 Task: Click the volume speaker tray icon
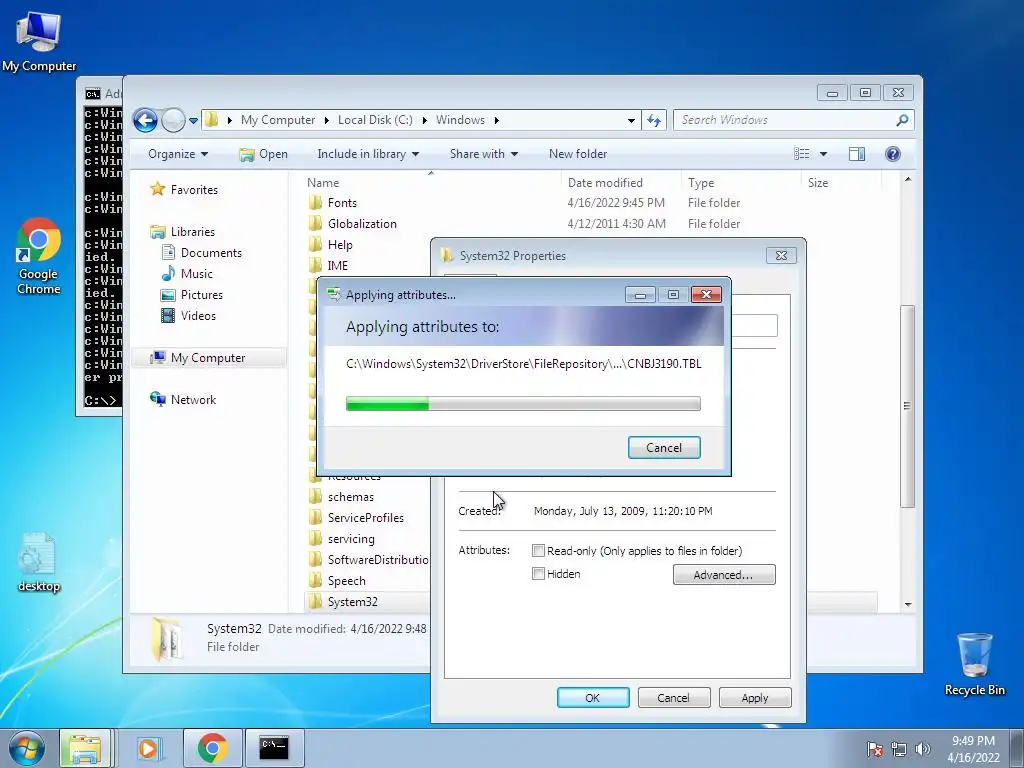(923, 749)
